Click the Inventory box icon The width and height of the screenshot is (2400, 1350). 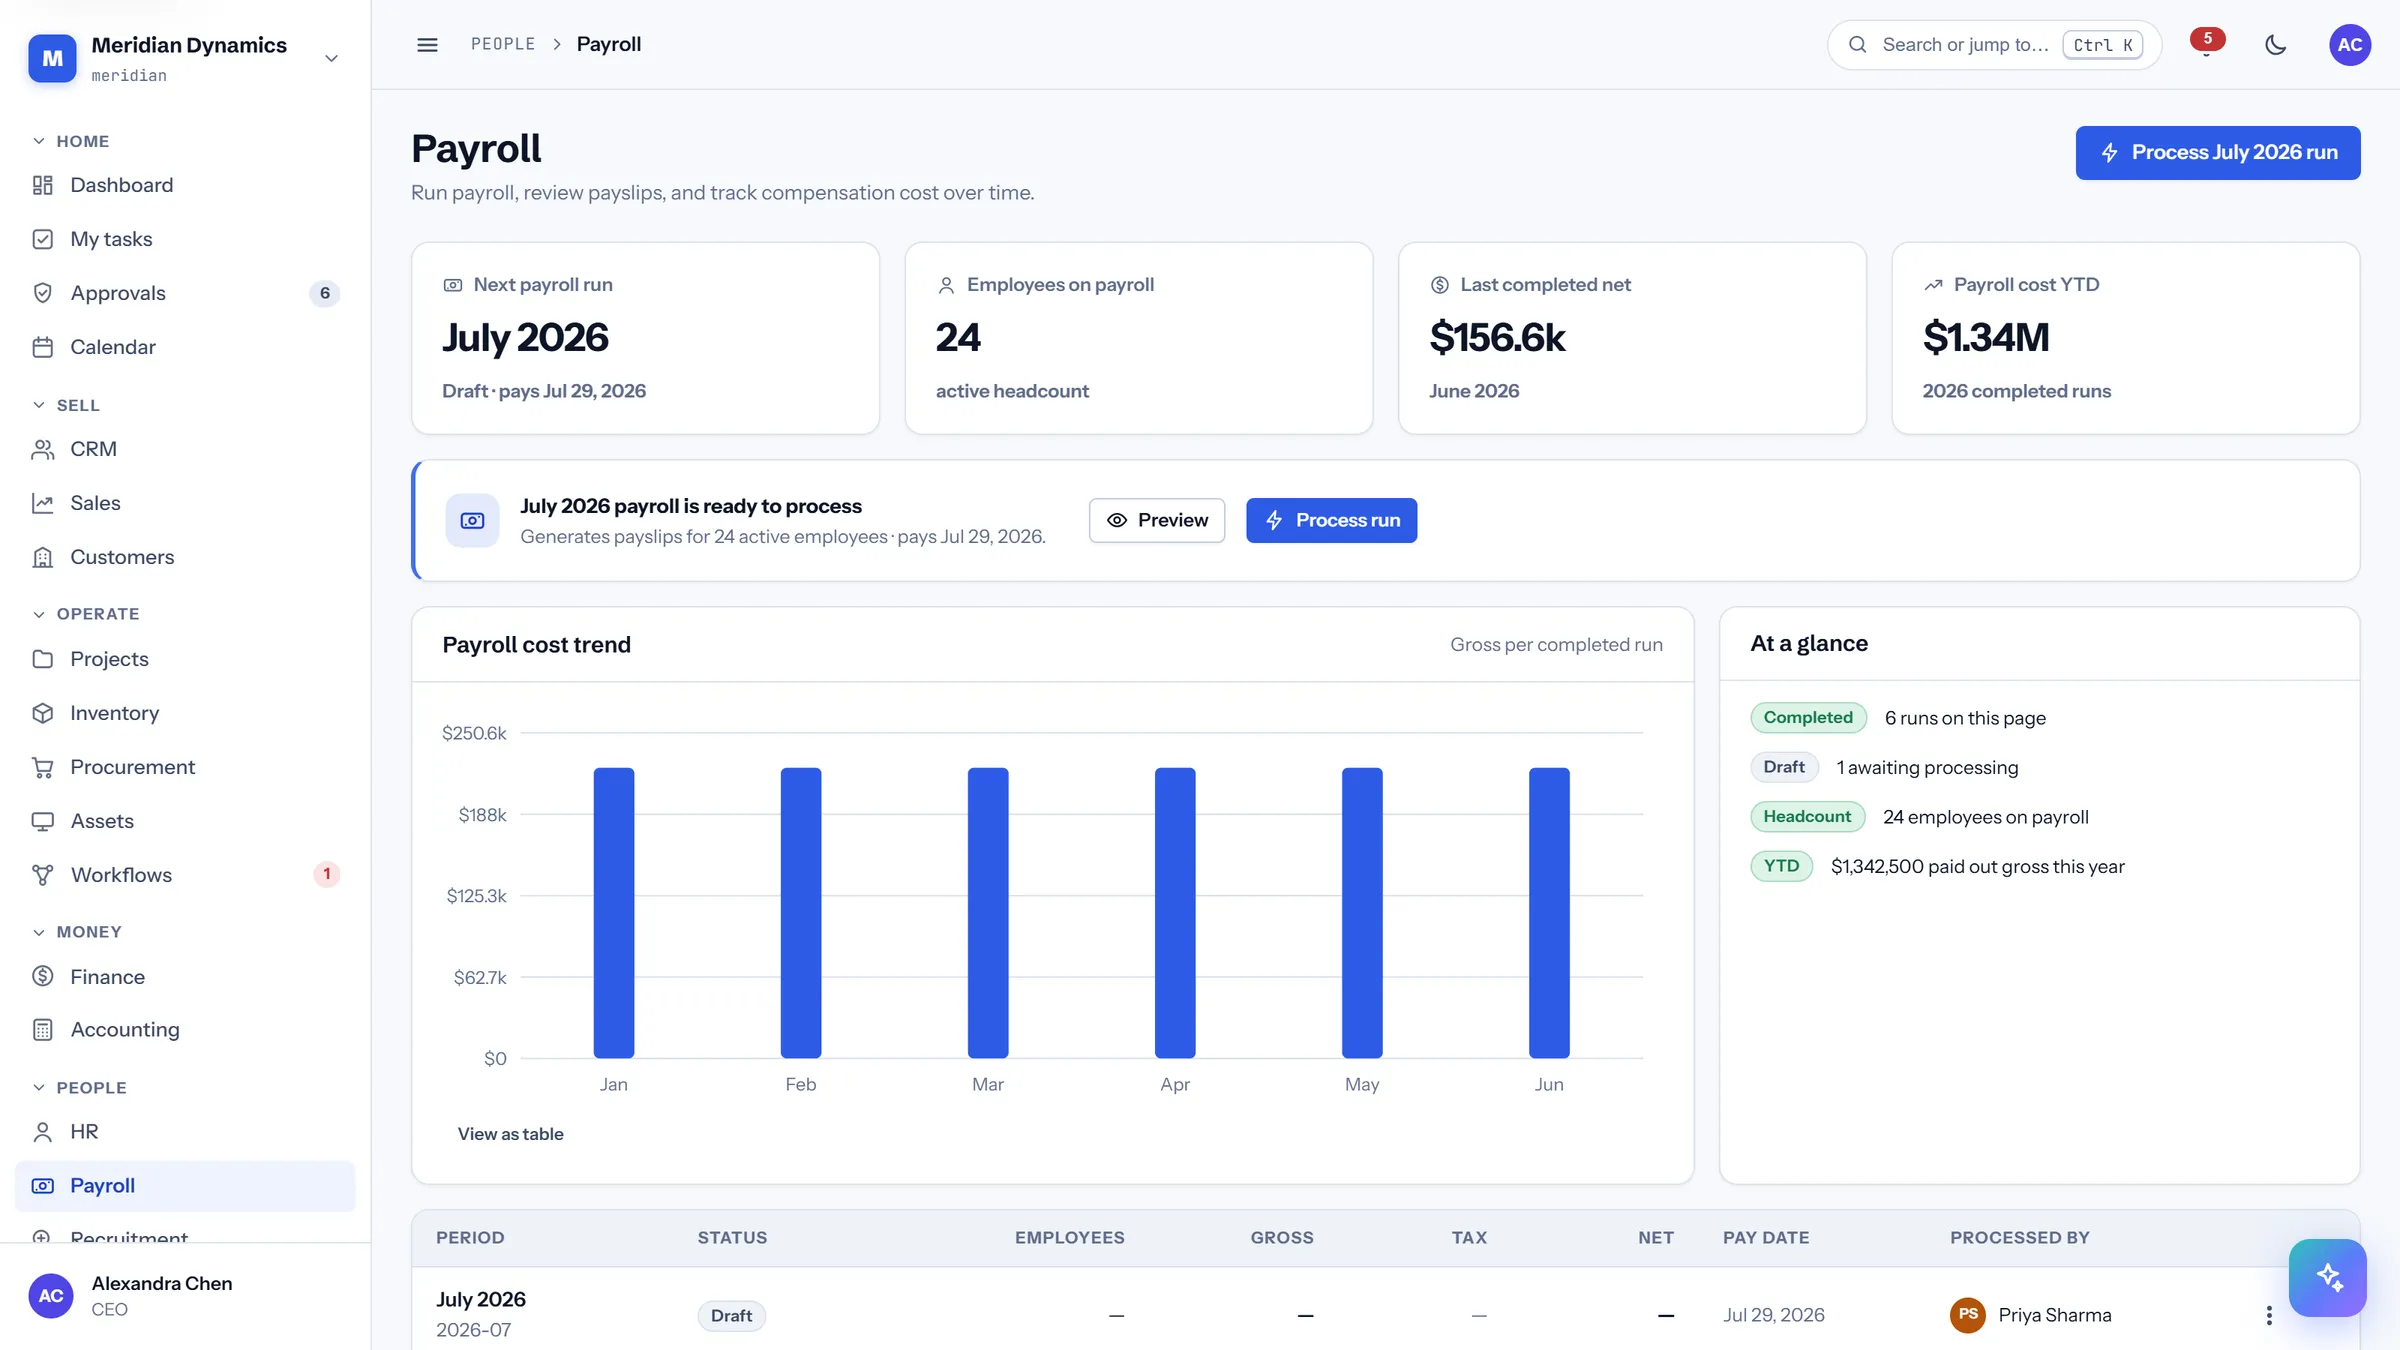point(42,713)
